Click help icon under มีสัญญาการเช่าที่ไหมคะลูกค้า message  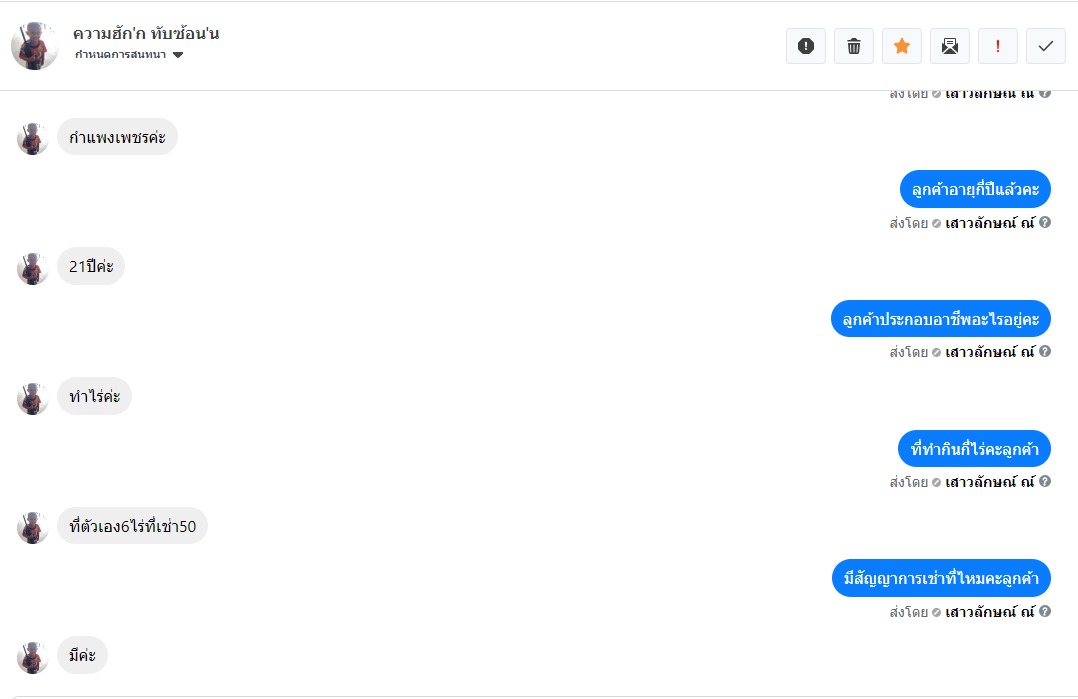(x=1045, y=612)
